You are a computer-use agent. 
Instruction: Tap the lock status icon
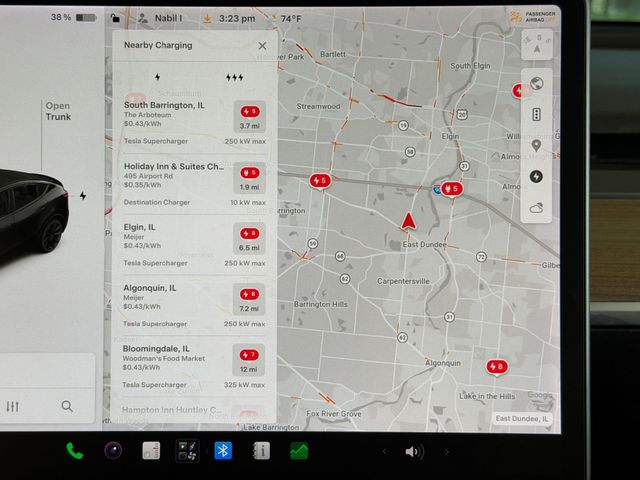click(115, 18)
